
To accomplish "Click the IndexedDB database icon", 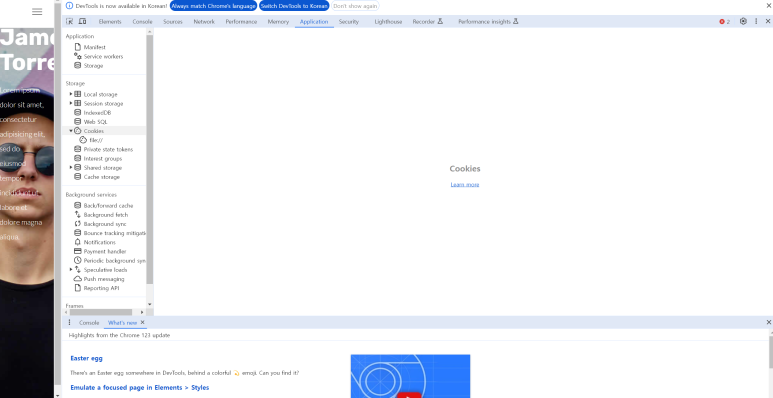I will pos(77,112).
